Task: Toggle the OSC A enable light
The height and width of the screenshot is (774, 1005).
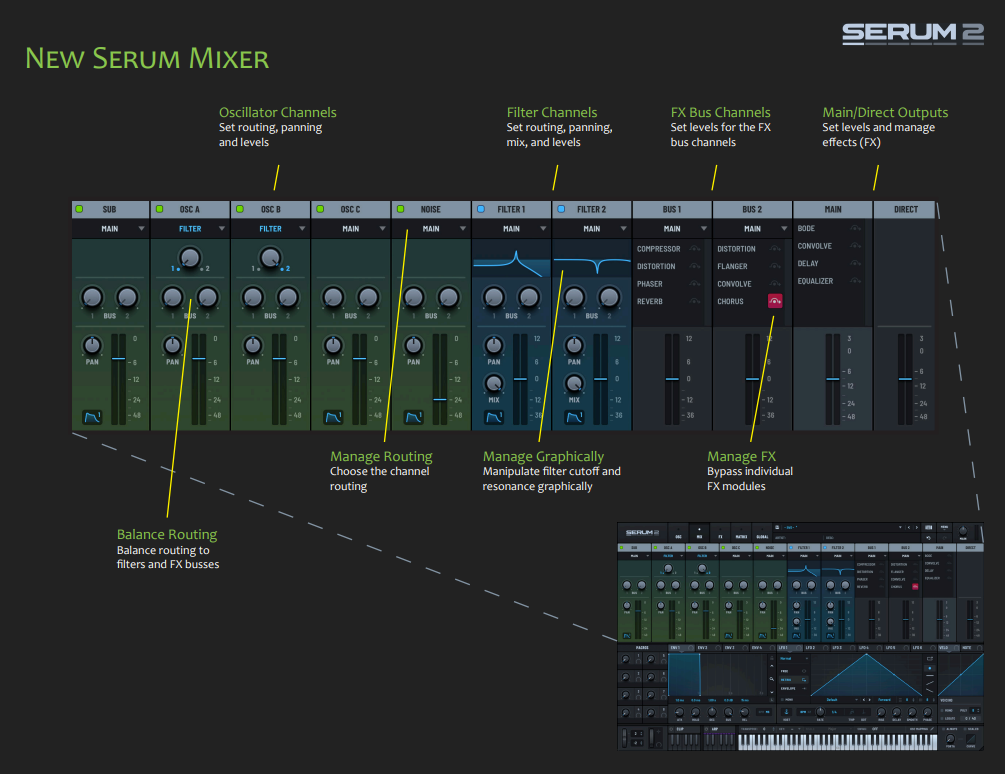Action: (160, 209)
